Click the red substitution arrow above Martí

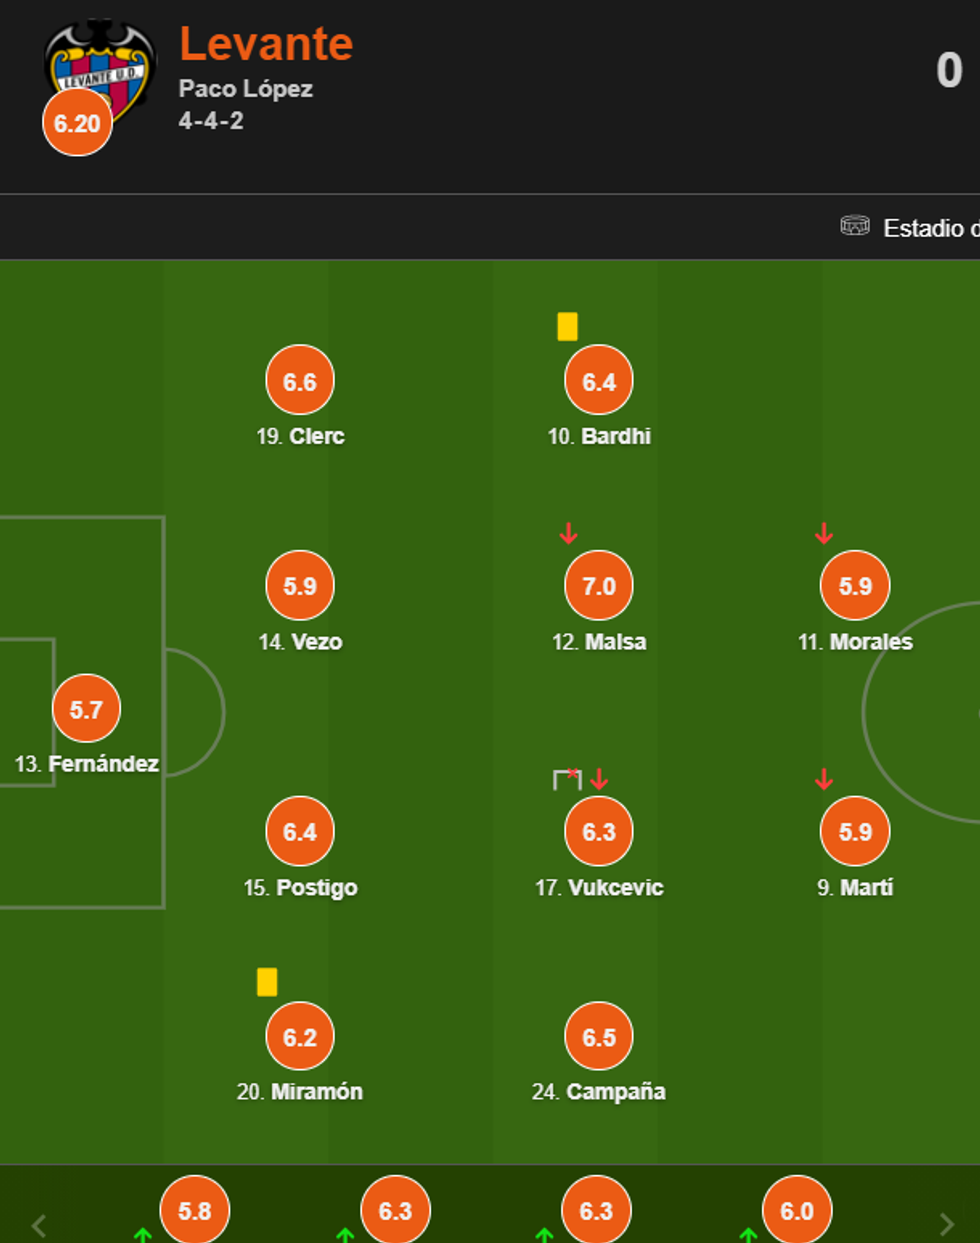[824, 779]
